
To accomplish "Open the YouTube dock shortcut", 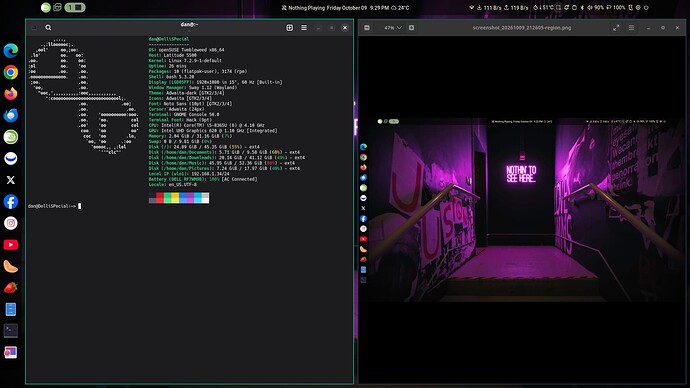I will (11, 245).
